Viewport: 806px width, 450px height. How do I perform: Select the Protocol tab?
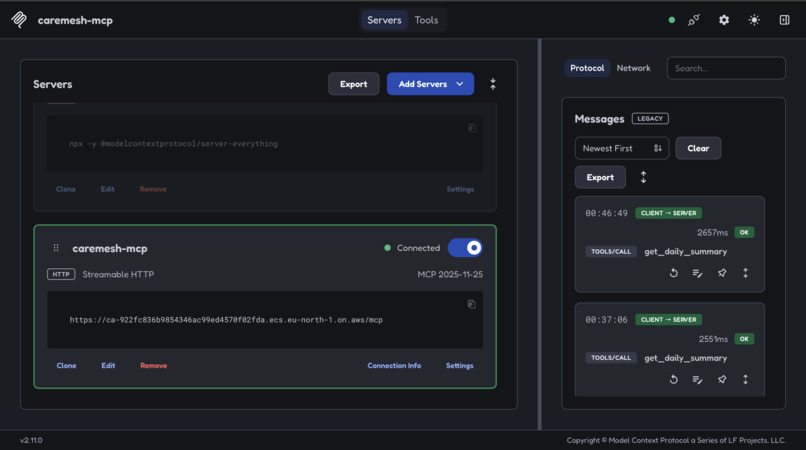(587, 68)
